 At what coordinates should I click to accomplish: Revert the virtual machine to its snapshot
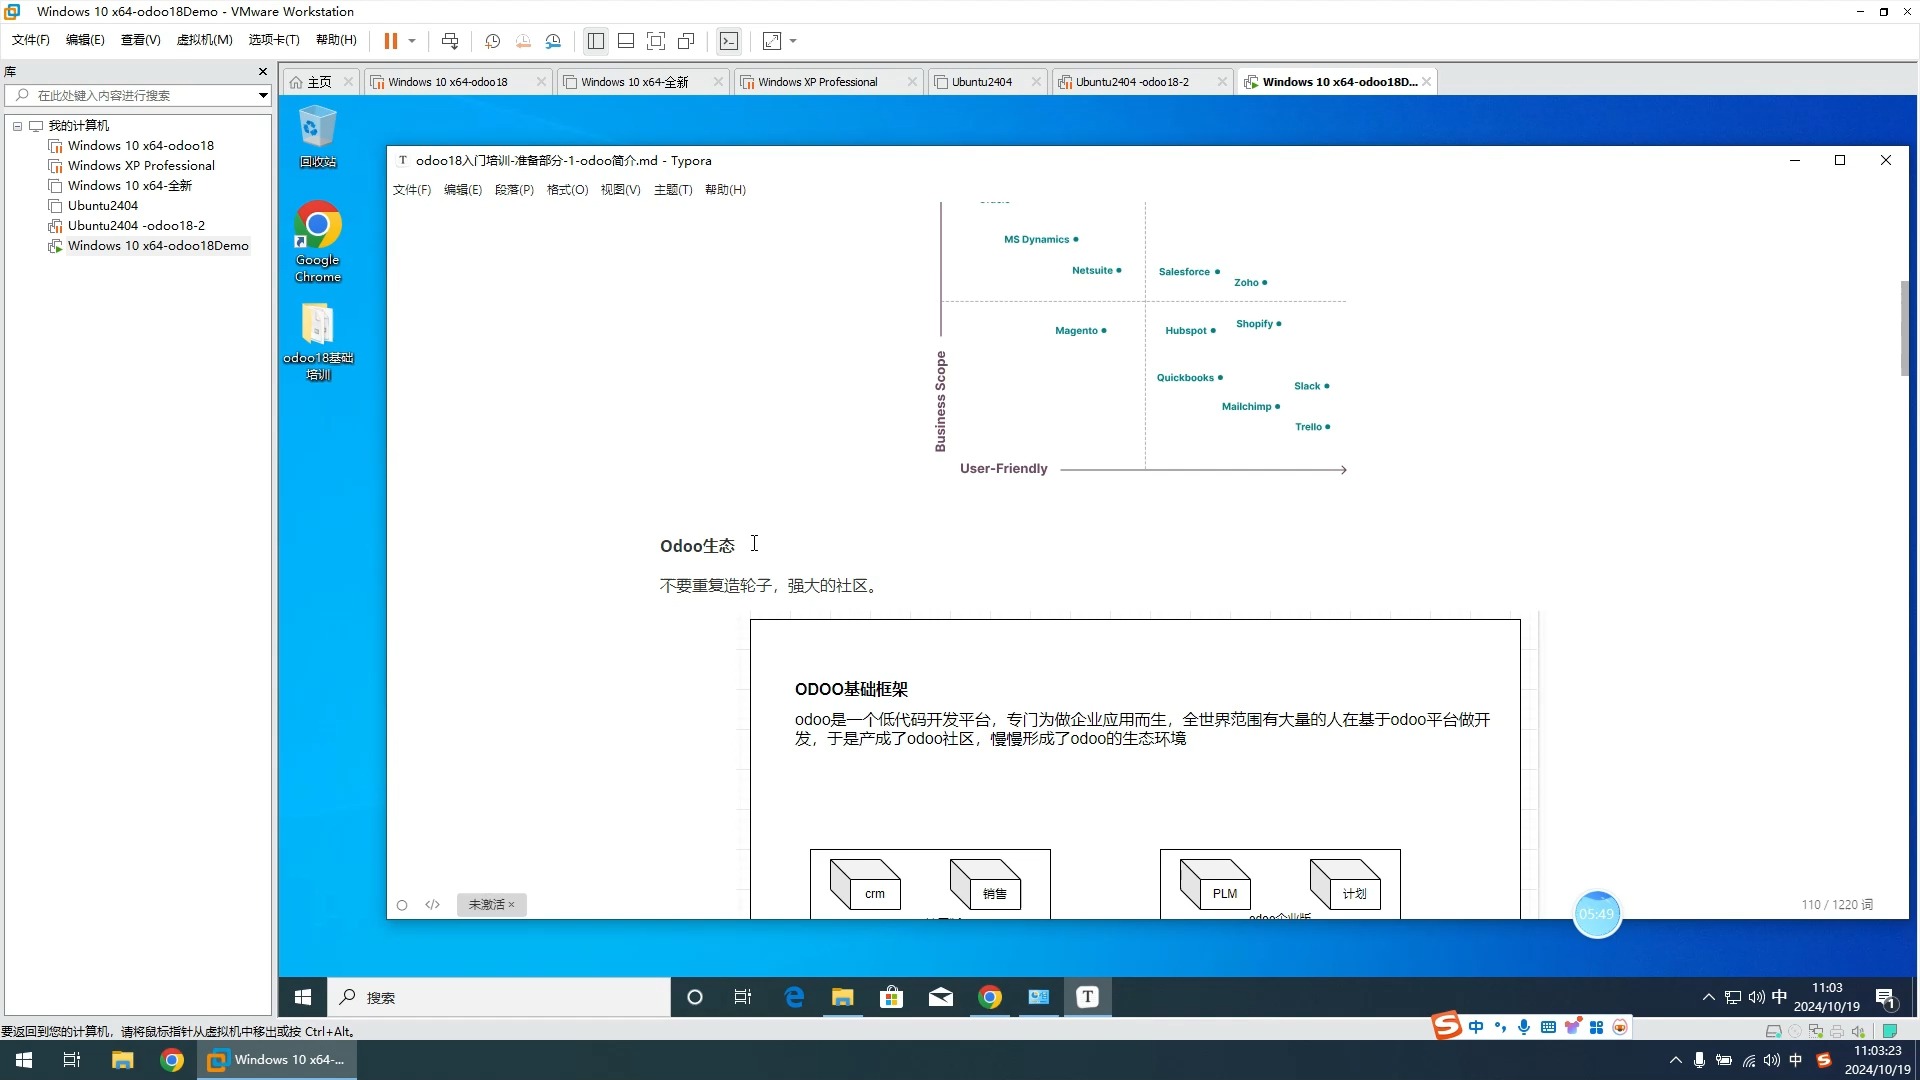[x=523, y=41]
